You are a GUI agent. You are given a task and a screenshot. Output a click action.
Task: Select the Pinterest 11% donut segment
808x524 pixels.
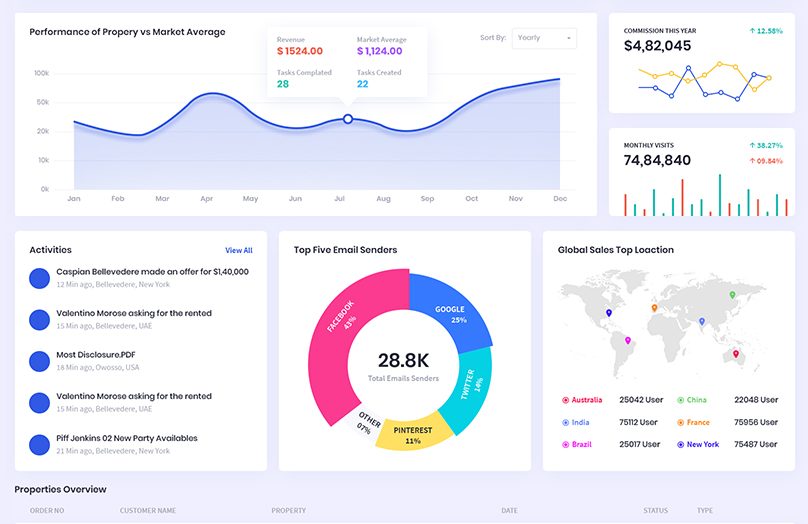coord(412,435)
